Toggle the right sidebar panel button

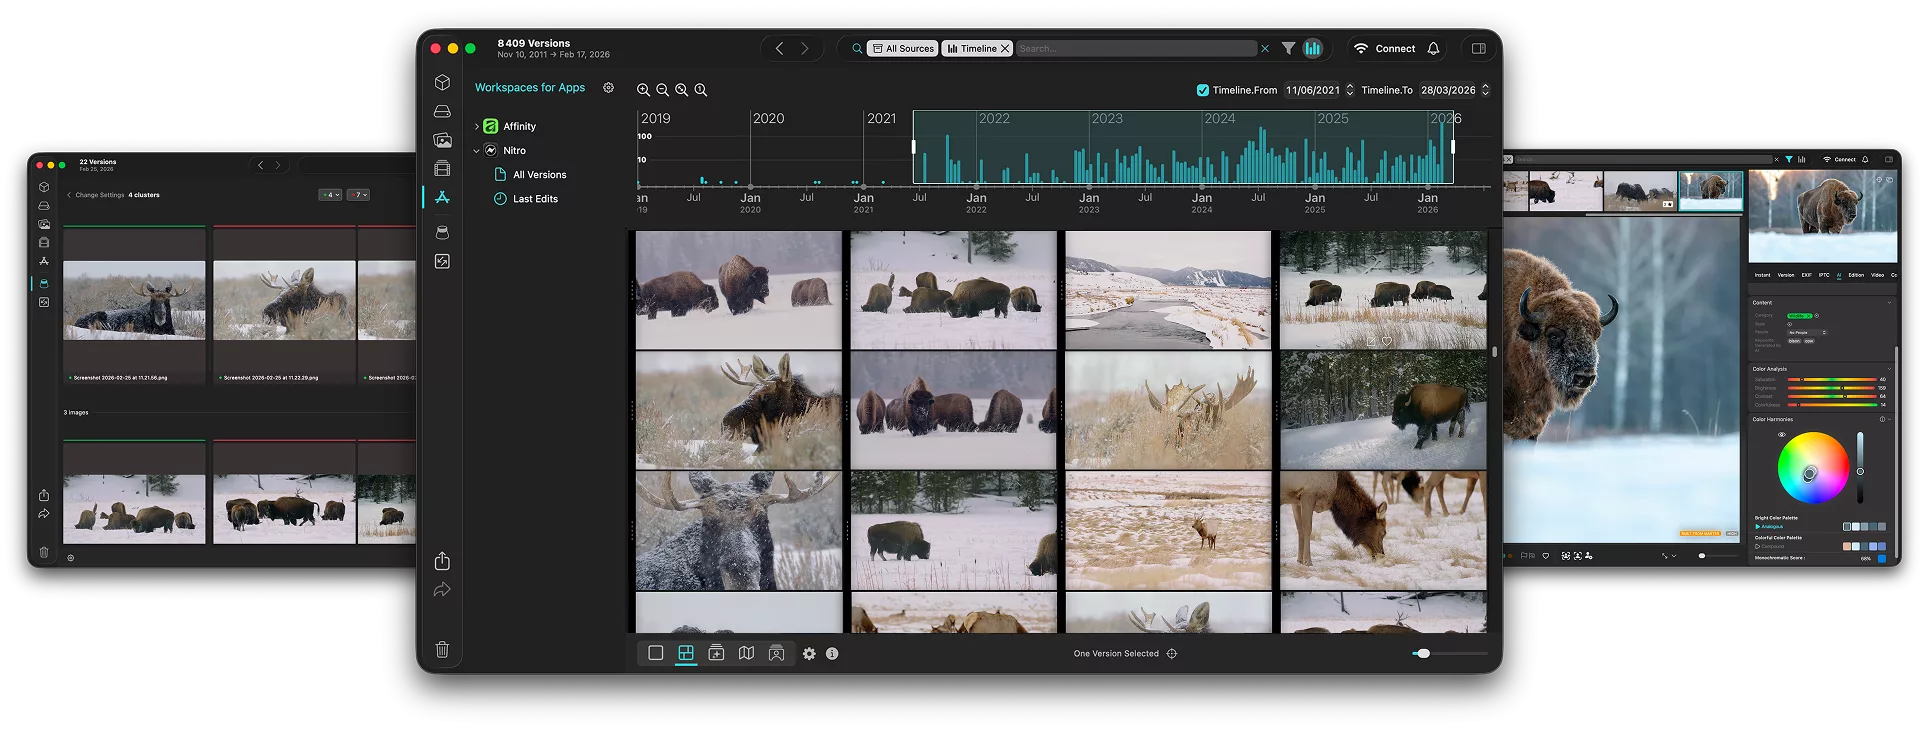pyautogui.click(x=1478, y=48)
